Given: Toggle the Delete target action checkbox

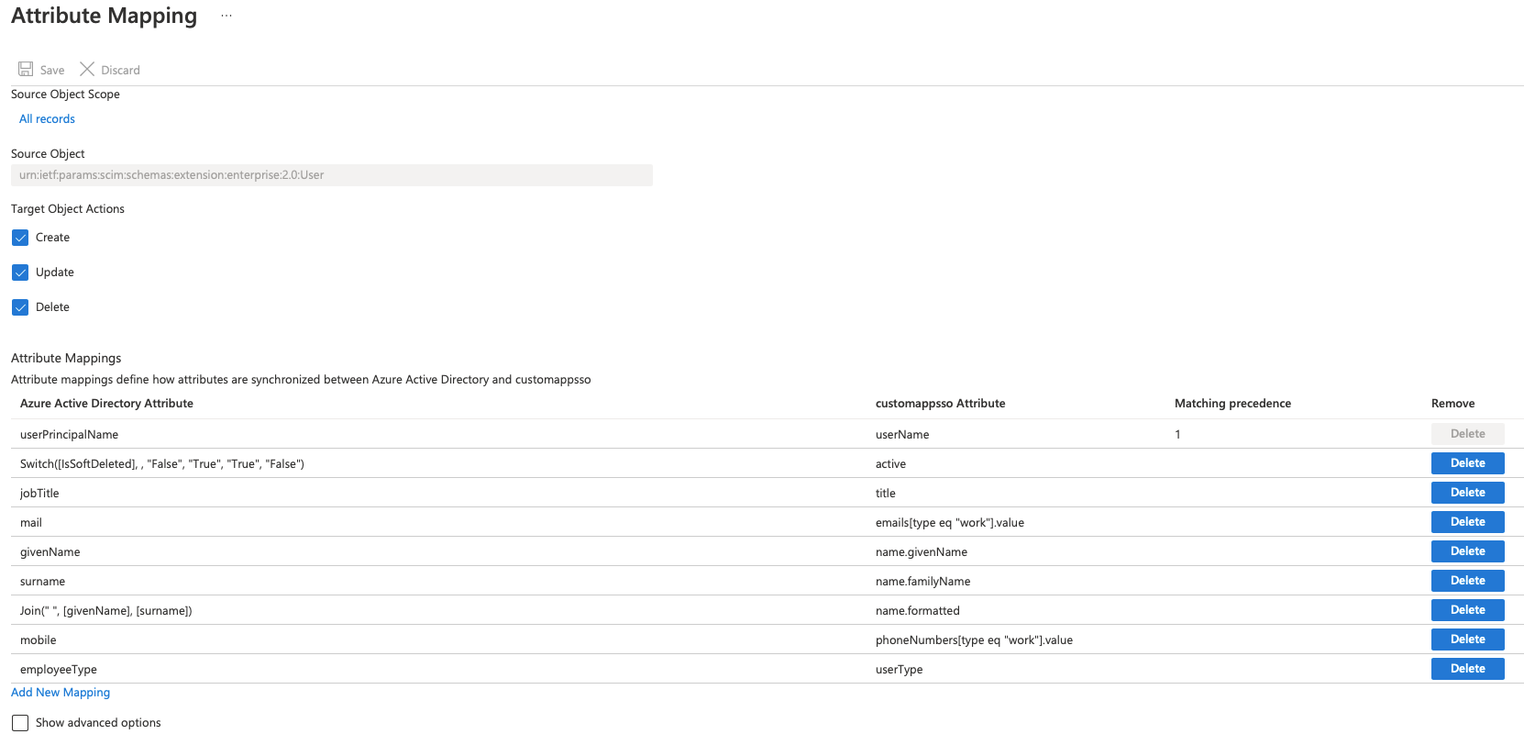Looking at the screenshot, I should (x=20, y=307).
